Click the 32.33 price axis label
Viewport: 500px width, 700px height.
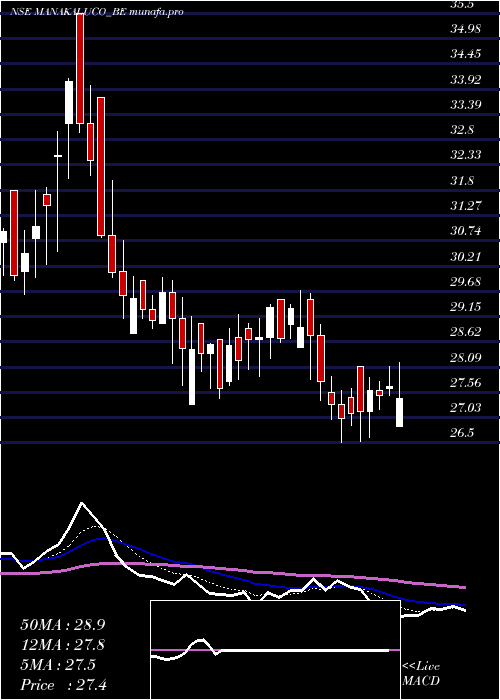pos(466,155)
